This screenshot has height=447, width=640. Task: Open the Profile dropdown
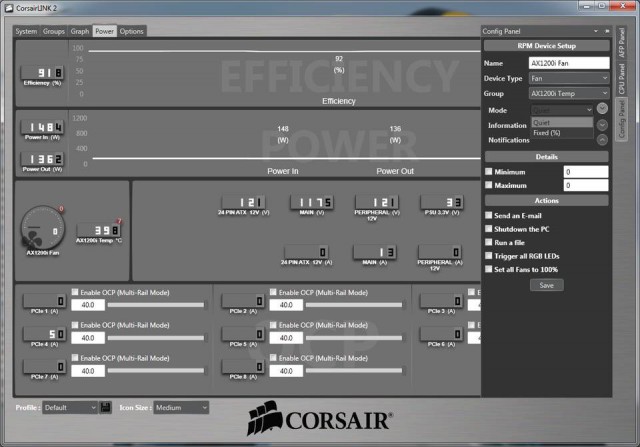[70, 407]
